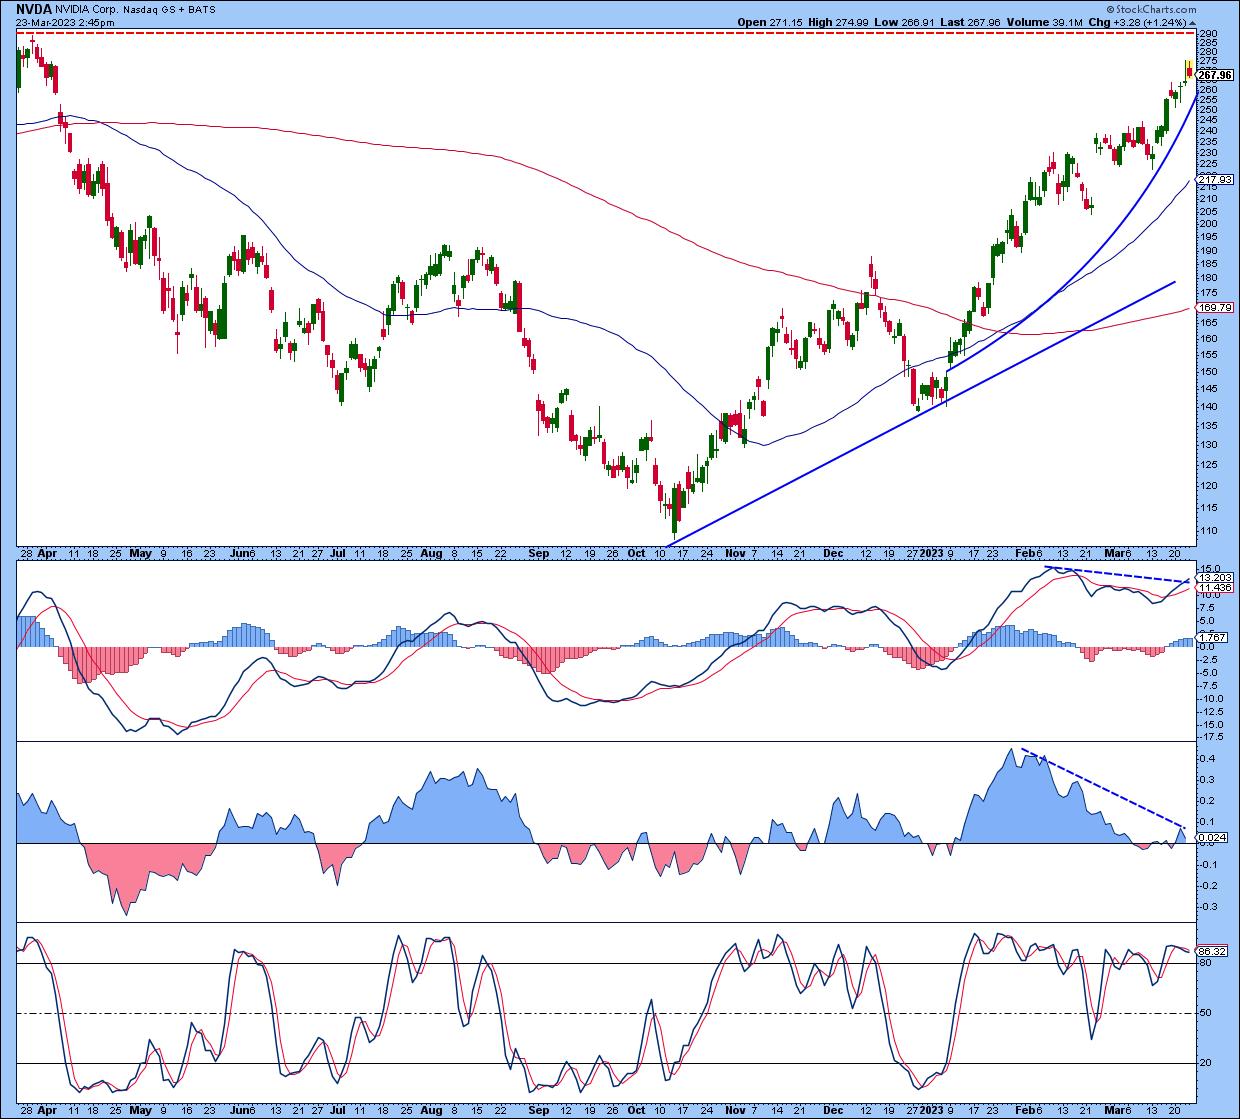Click the last price tag 267.96
The image size is (1240, 1119).
click(1213, 75)
